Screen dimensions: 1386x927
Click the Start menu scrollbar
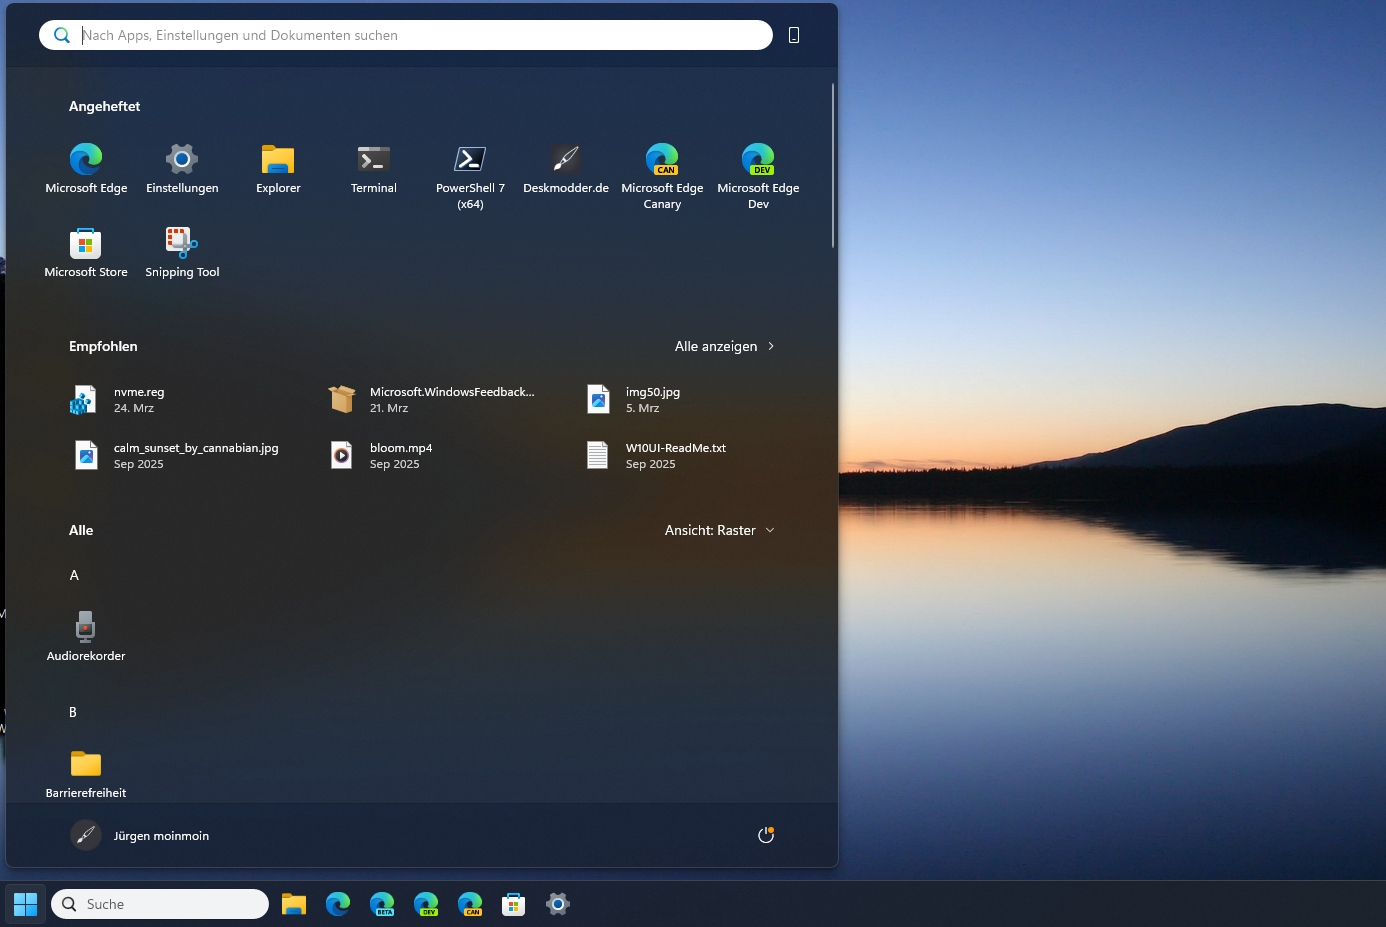(832, 165)
